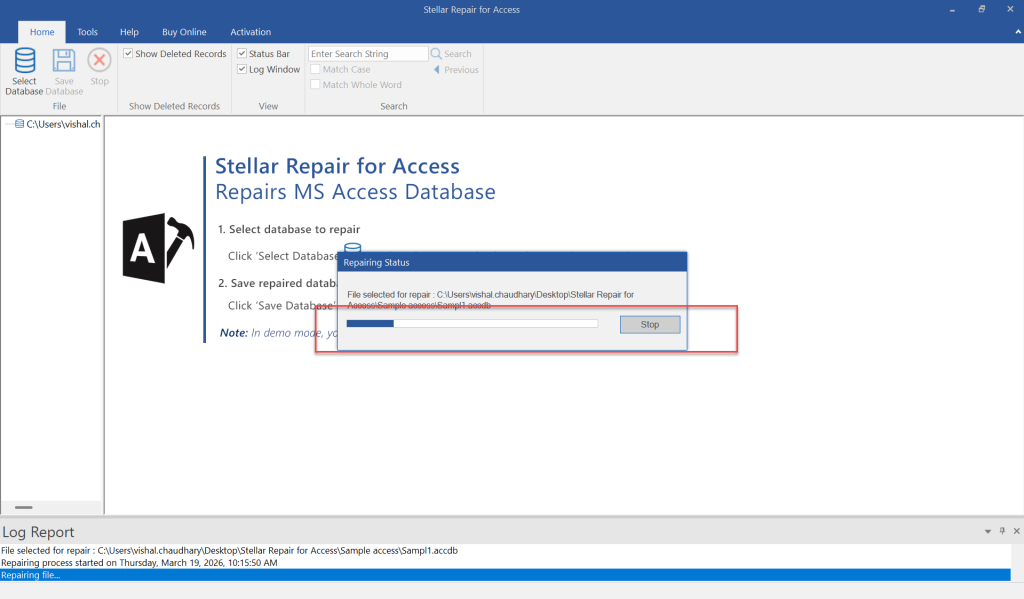The image size is (1024, 599).
Task: Click the Save Database floppy icon
Action: coord(64,61)
